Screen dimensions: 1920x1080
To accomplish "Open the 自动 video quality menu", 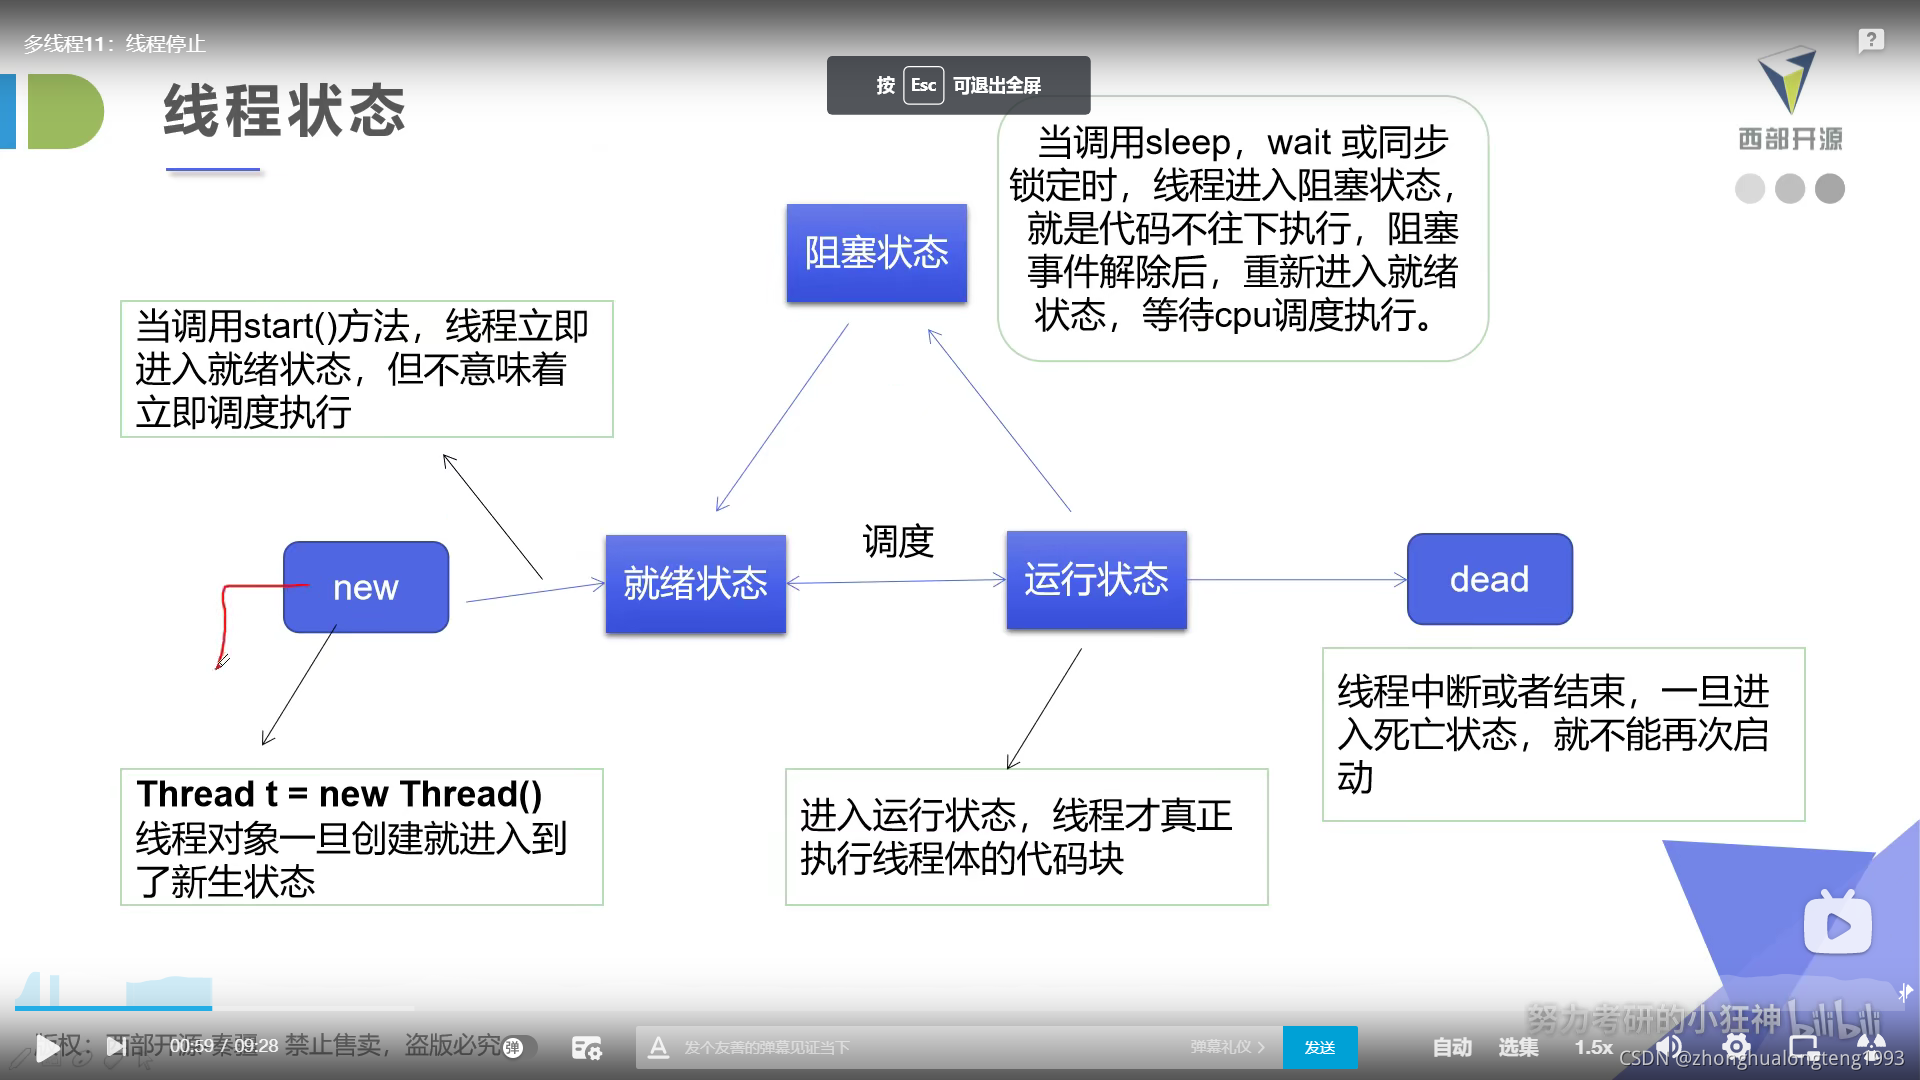I will pyautogui.click(x=1452, y=1047).
